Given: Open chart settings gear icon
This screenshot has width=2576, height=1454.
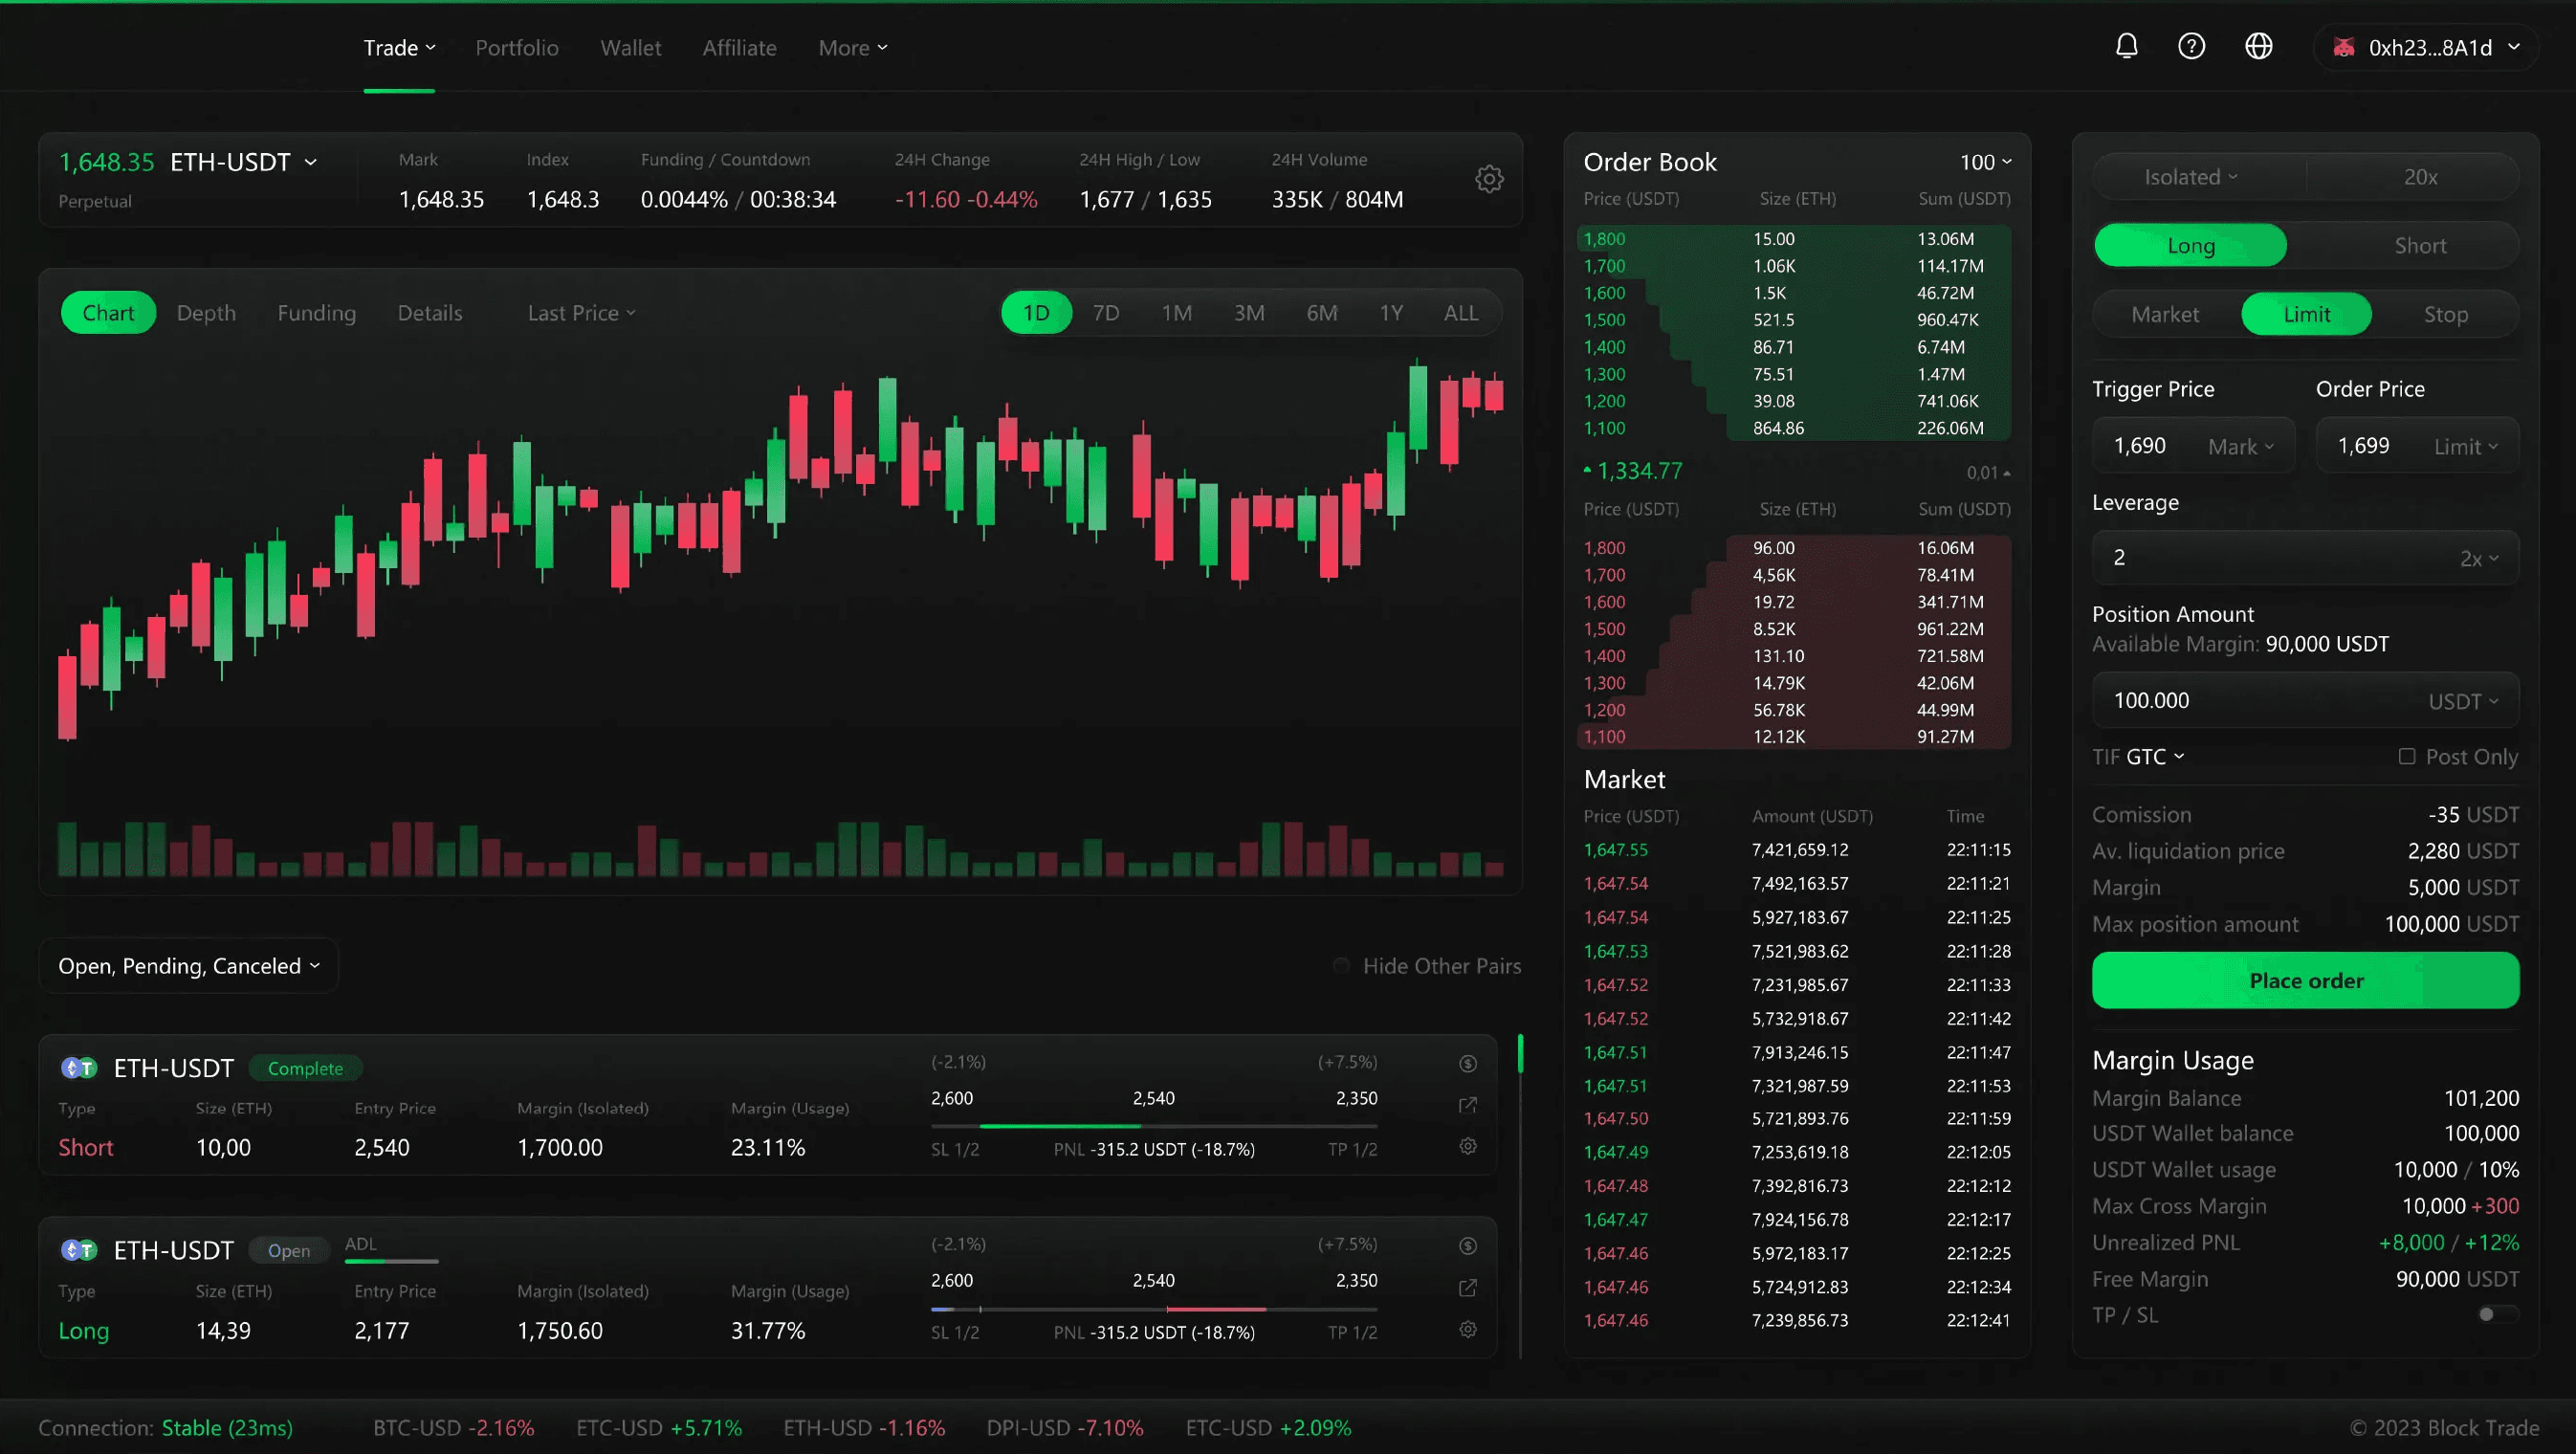Looking at the screenshot, I should (x=1489, y=179).
